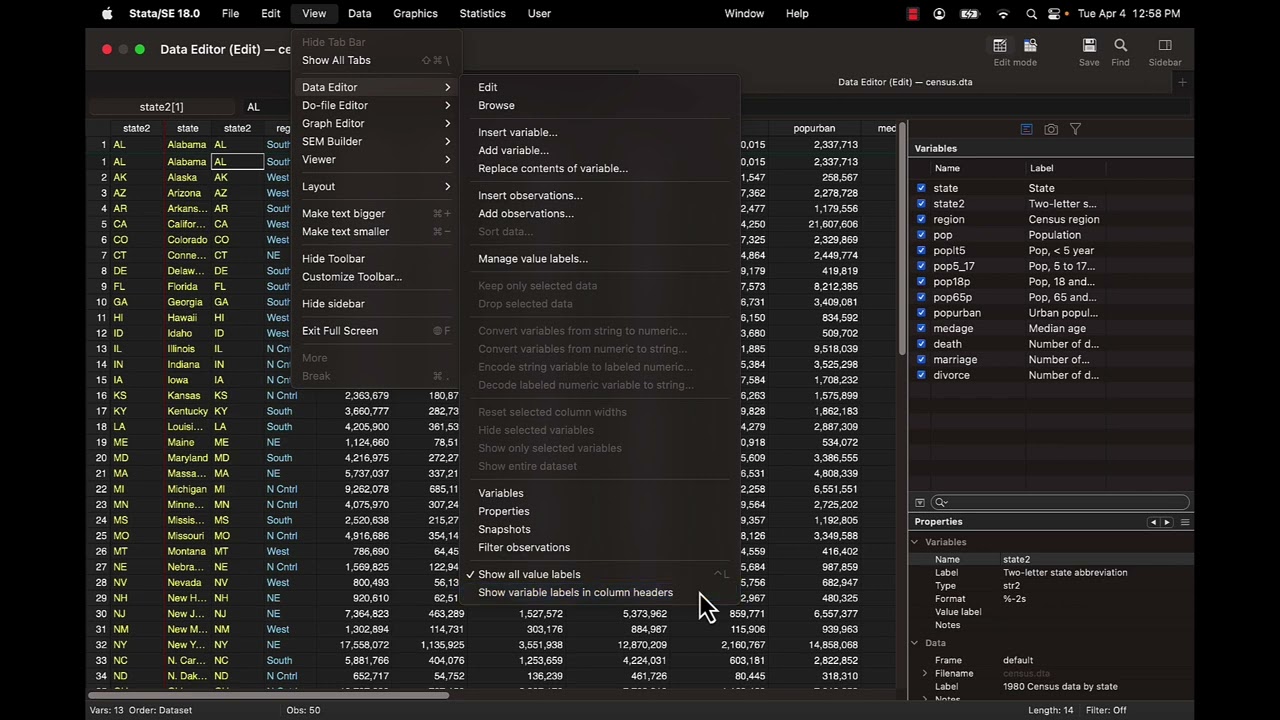Toggle the pop variable checkbox
The image size is (1280, 720).
pyautogui.click(x=921, y=235)
